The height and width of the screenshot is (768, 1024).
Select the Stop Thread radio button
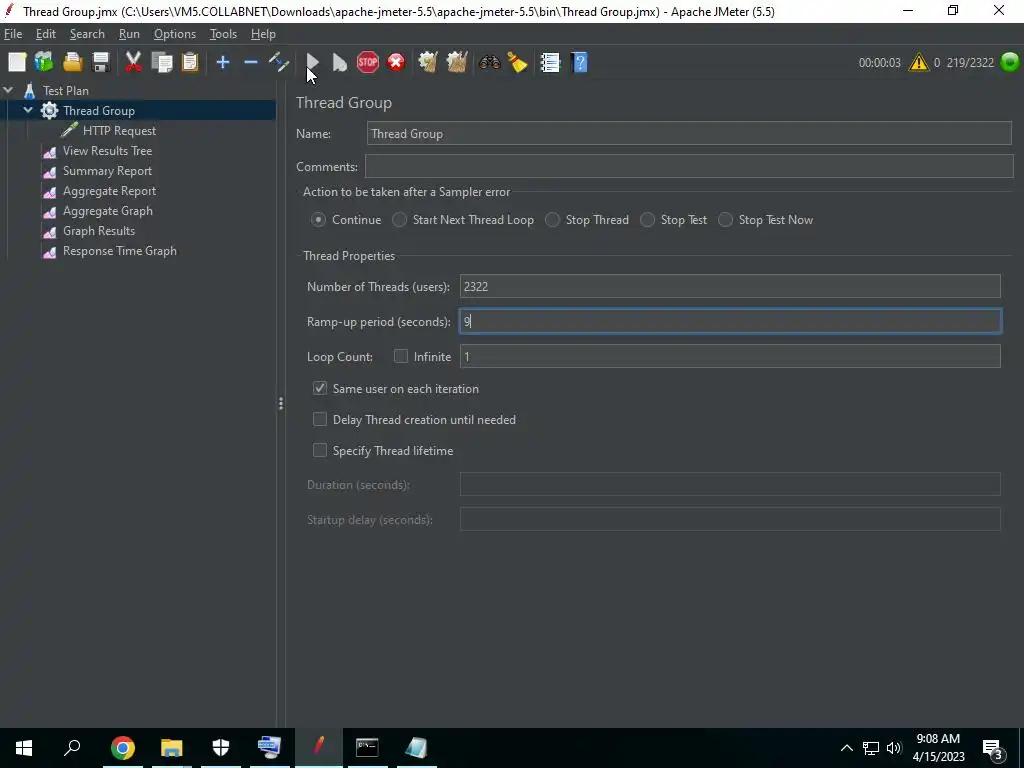pyautogui.click(x=552, y=220)
